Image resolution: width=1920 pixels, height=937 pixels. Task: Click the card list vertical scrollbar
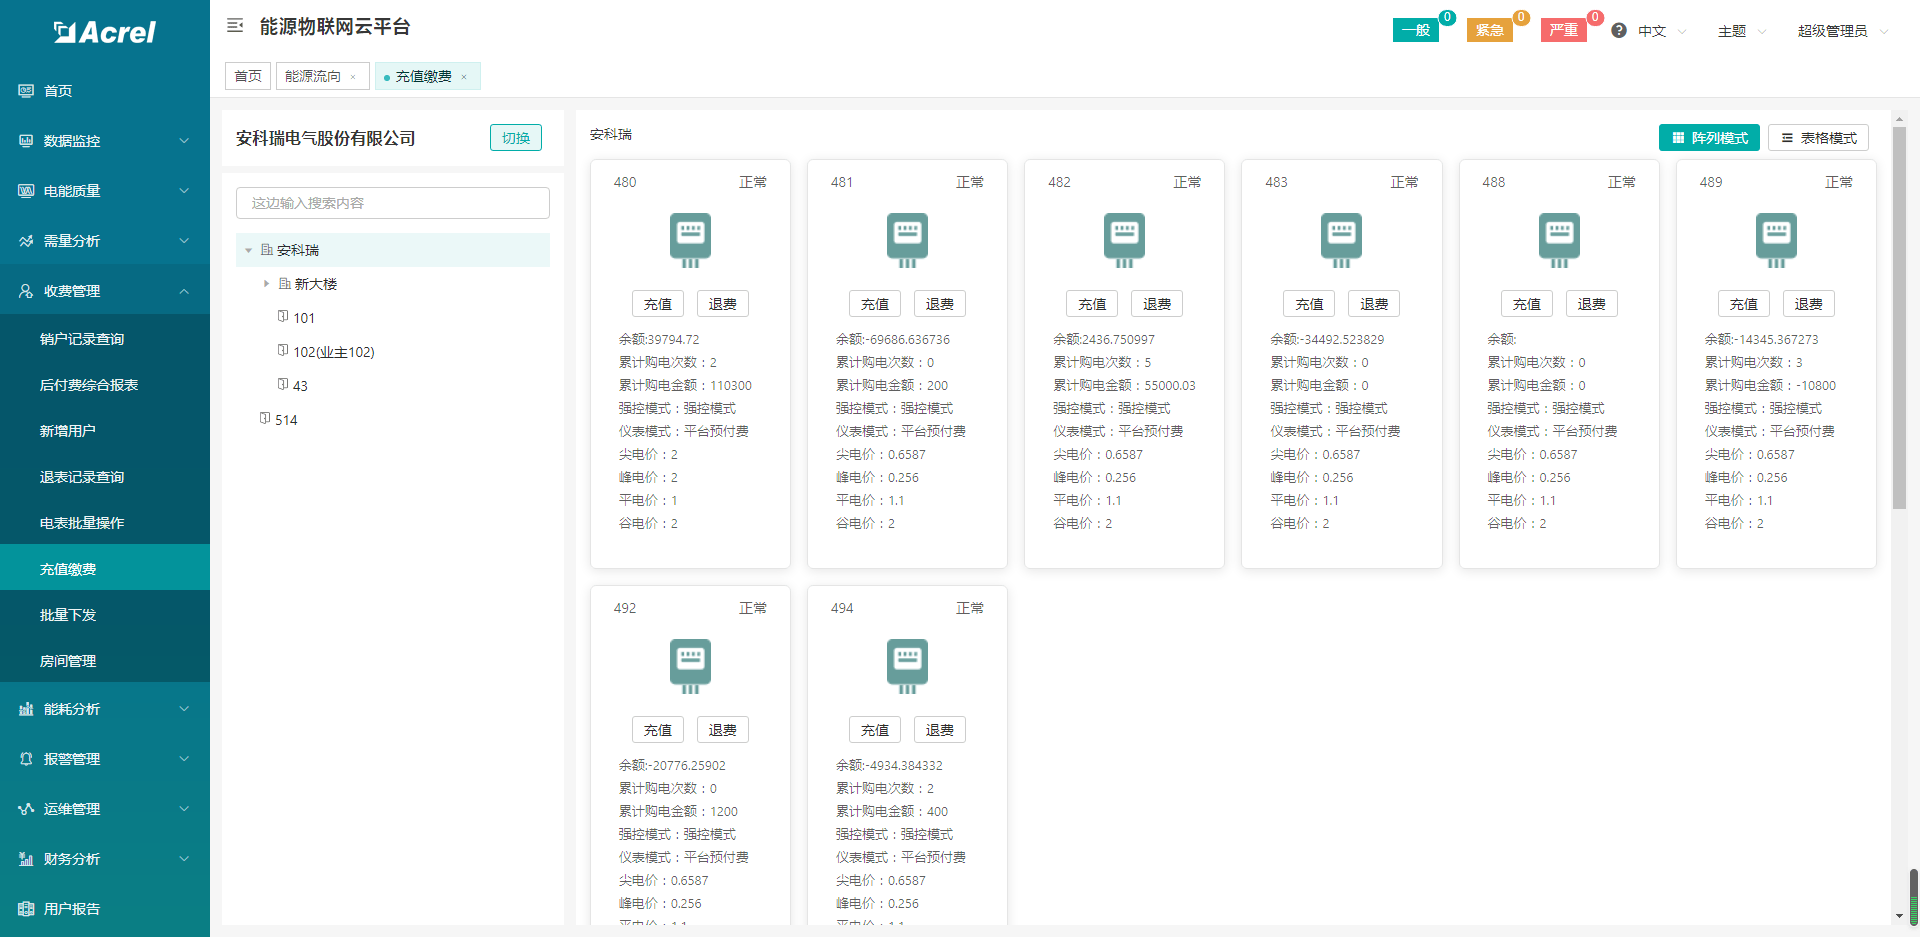[x=1898, y=318]
